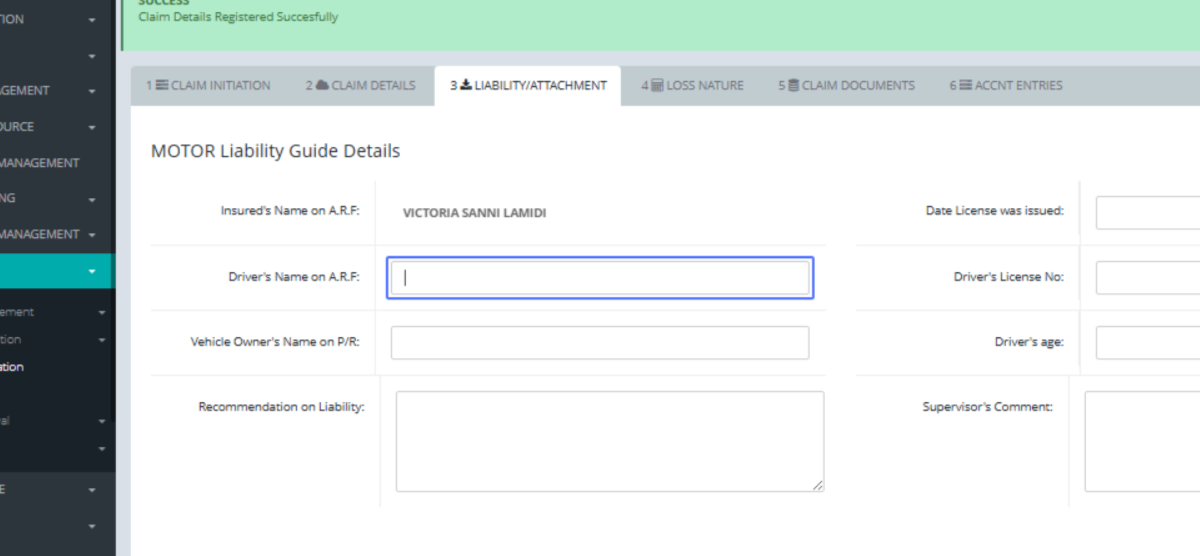Click the cloud icon on Claim Details

322,86
